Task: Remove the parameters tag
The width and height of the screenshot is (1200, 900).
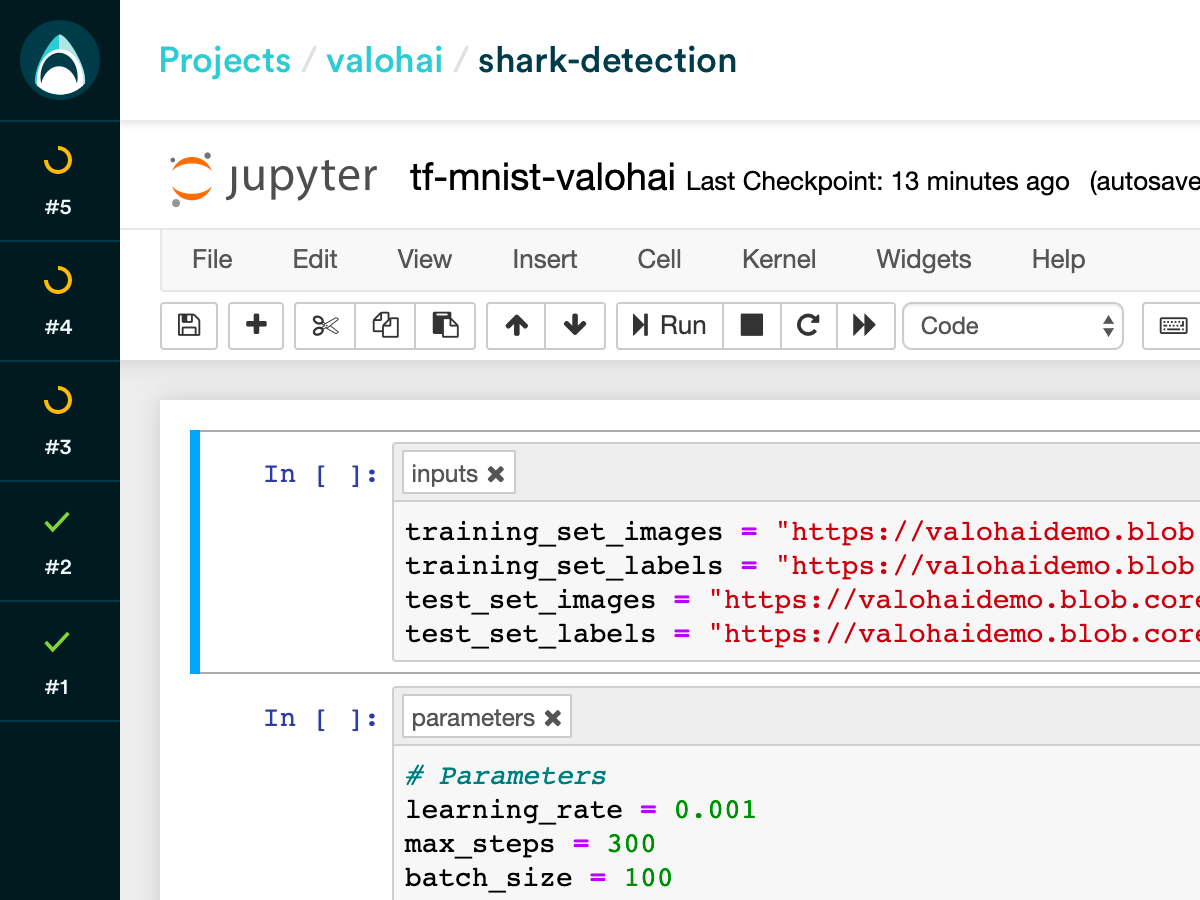Action: 552,718
